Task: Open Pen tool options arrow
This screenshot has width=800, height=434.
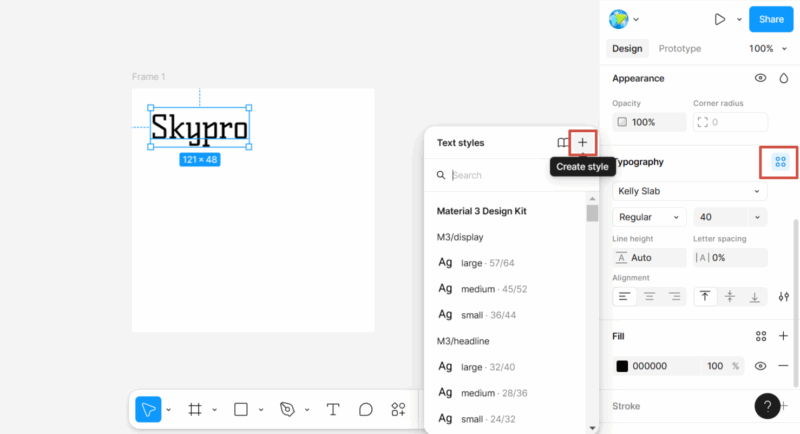Action: (307, 410)
